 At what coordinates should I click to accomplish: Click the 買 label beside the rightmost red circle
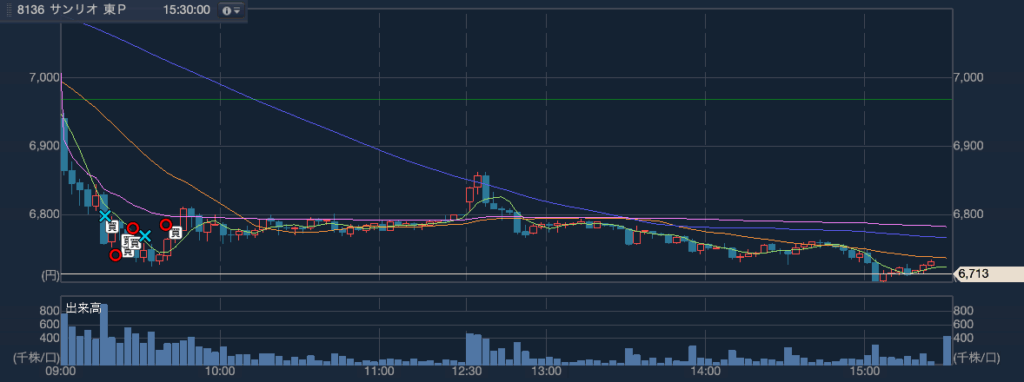[x=175, y=232]
